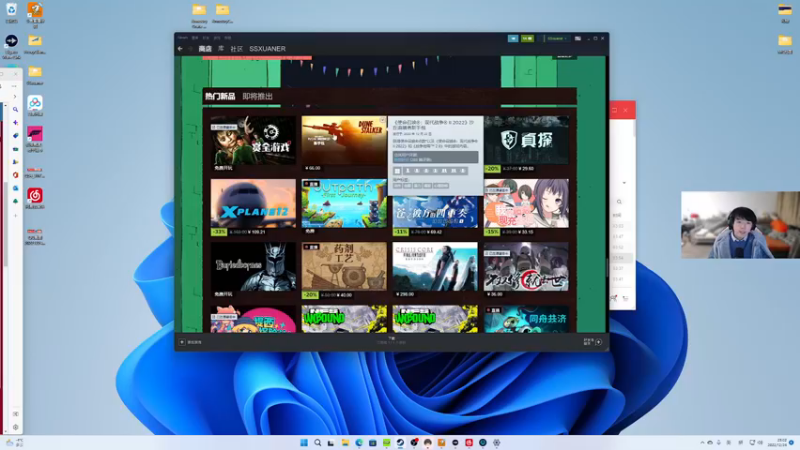Open the red app icon on taskbar

[469, 442]
